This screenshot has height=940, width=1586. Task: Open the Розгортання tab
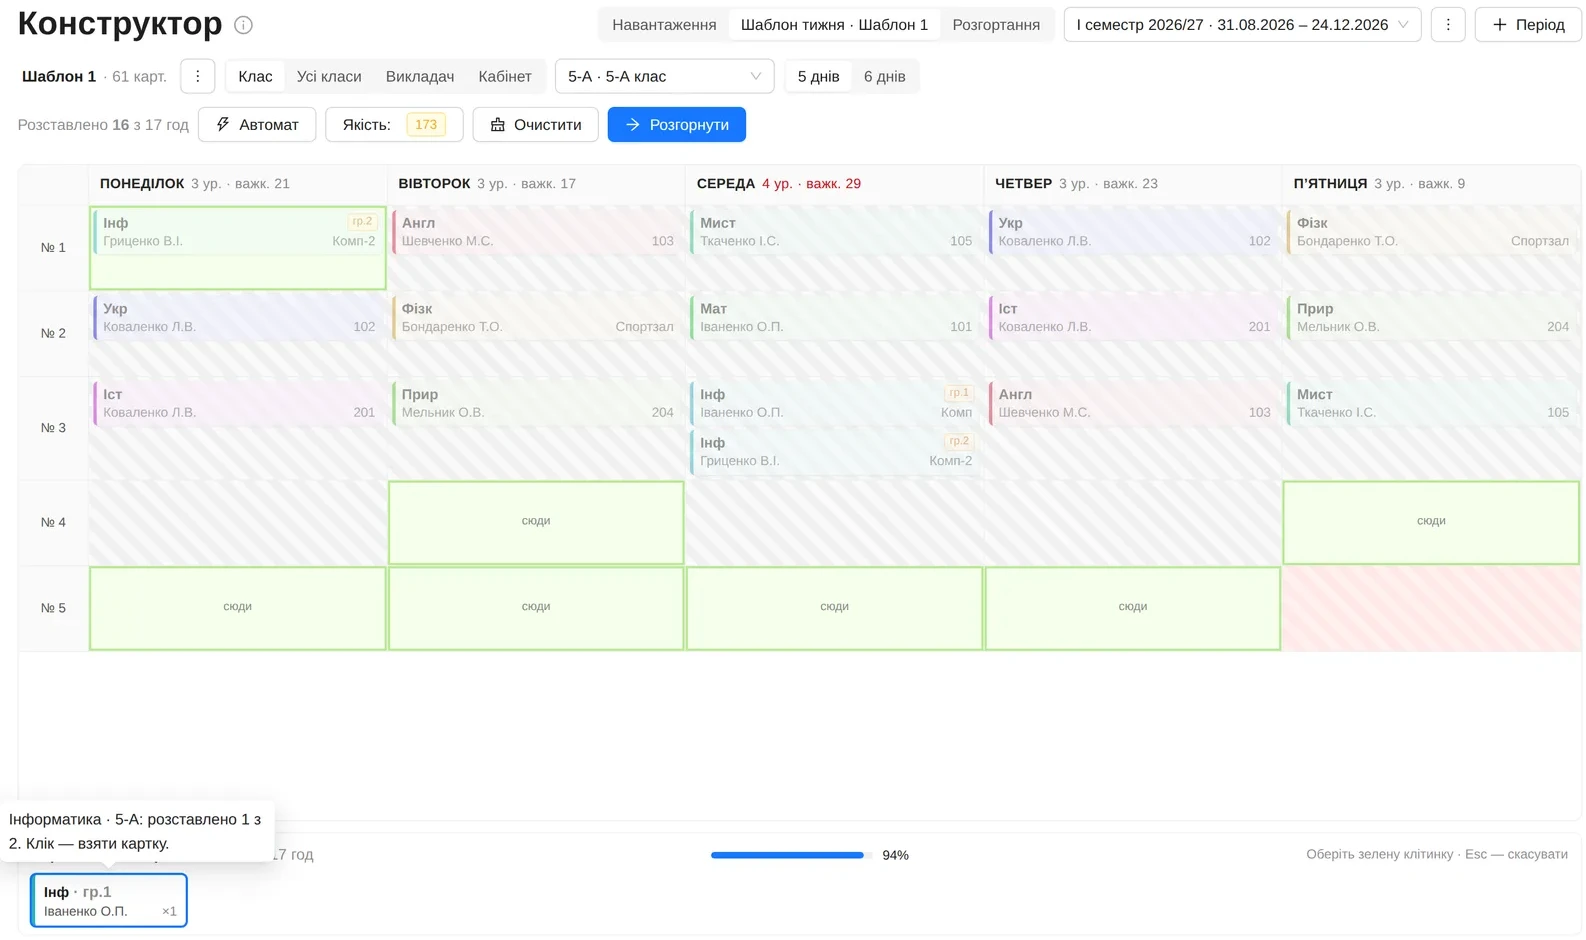click(x=996, y=25)
